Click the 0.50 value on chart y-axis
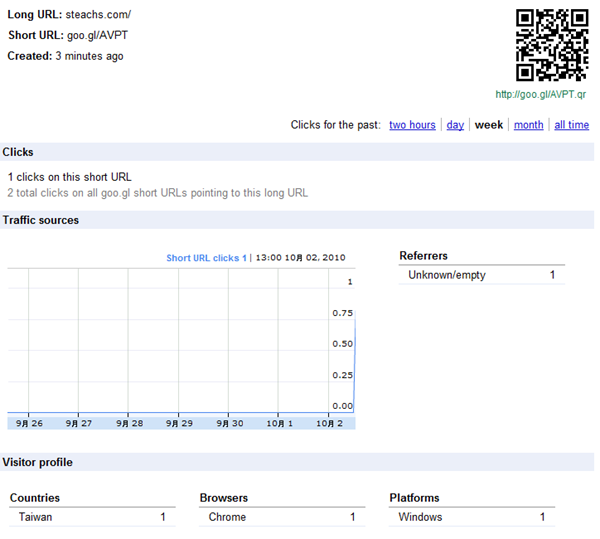 [x=342, y=344]
